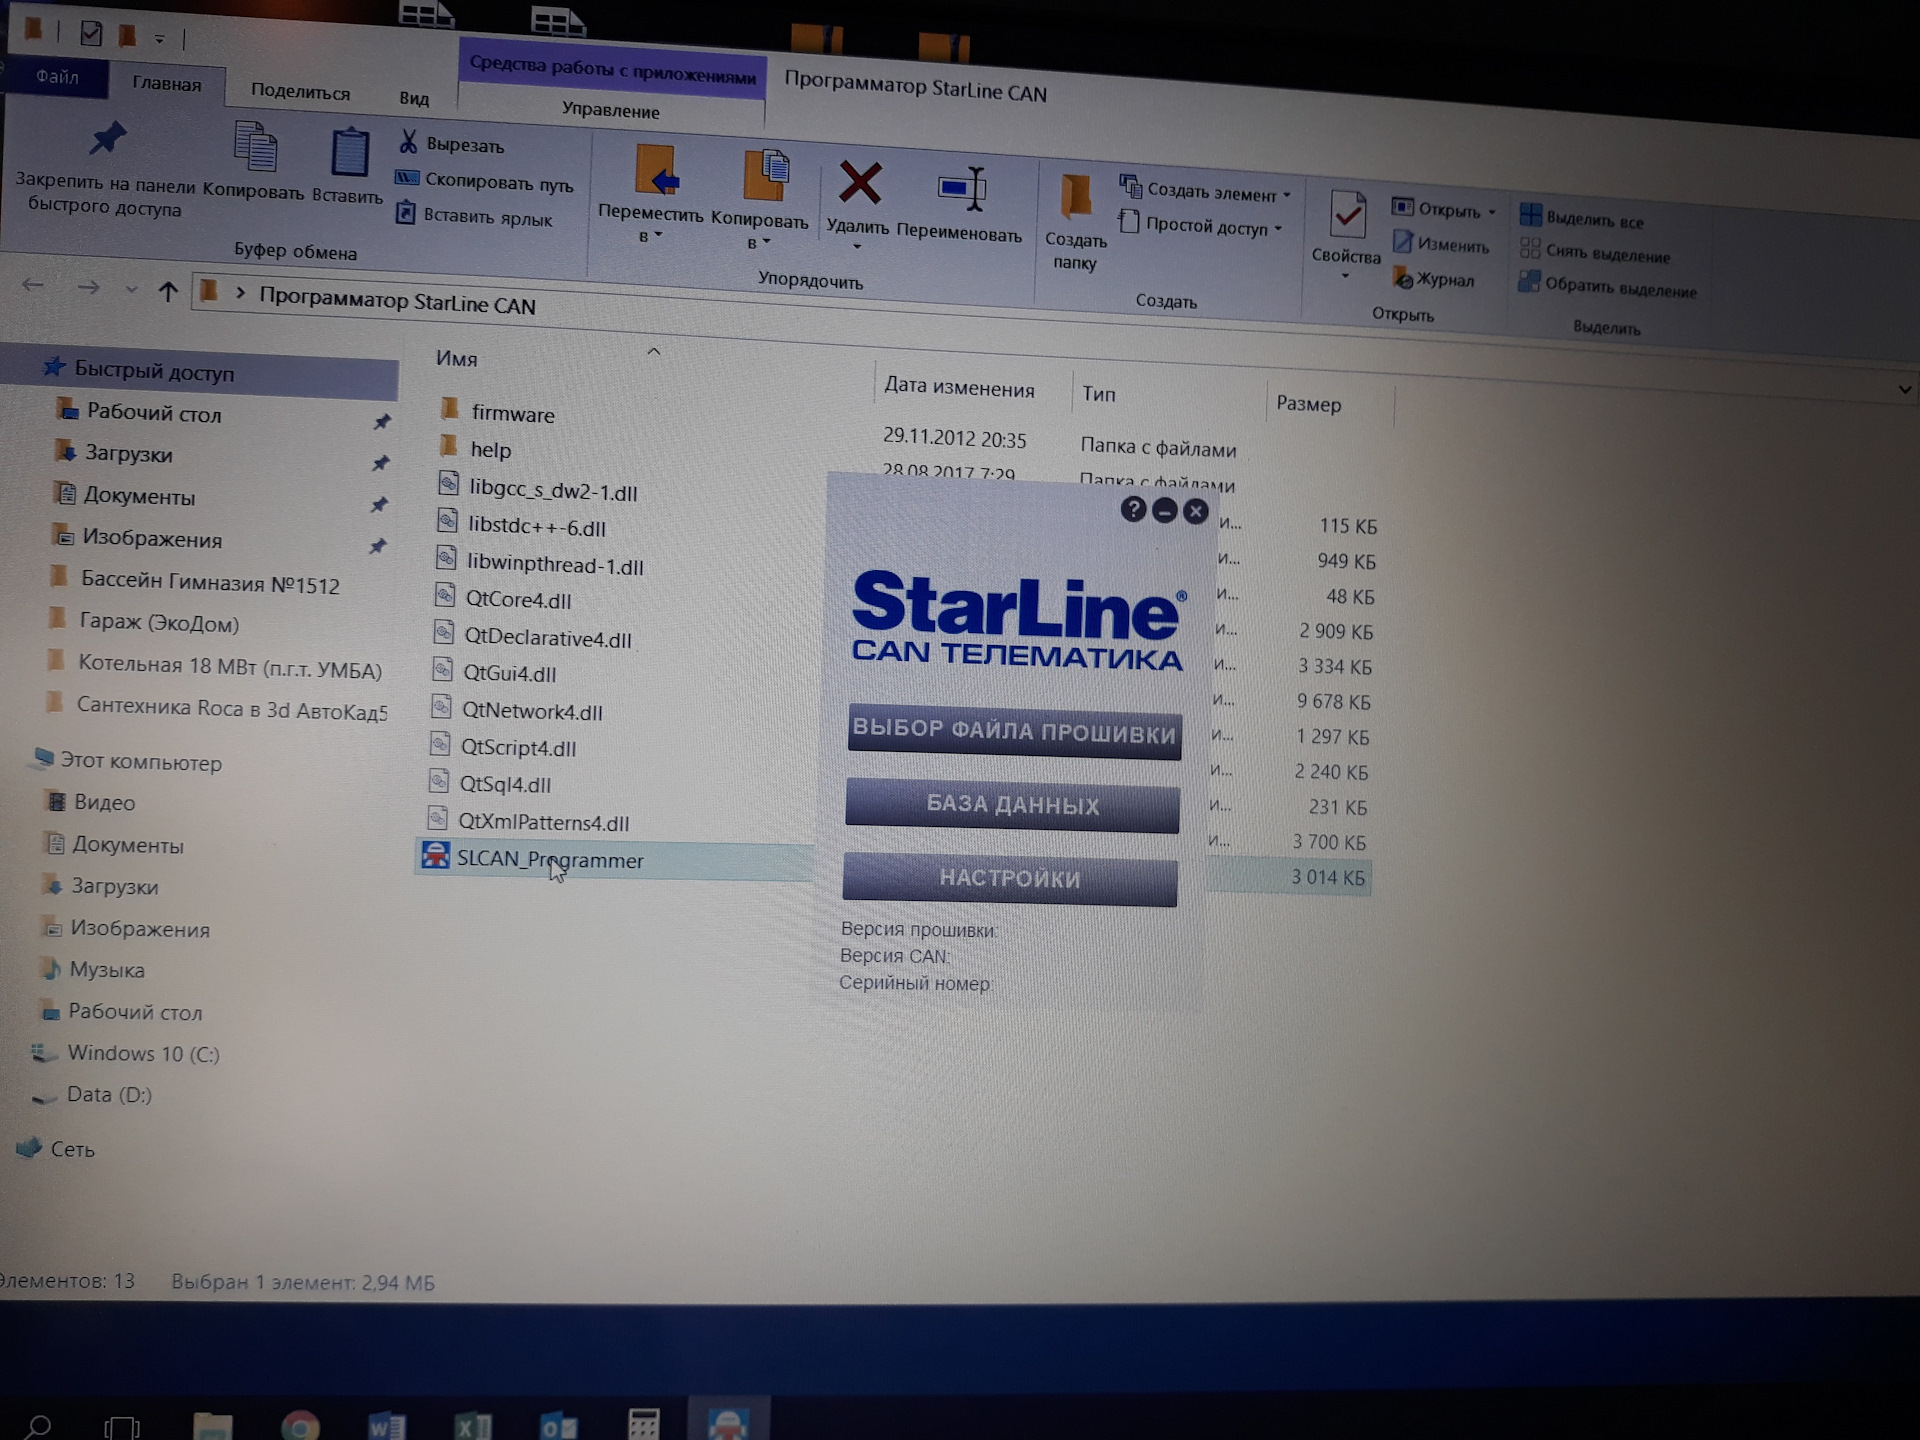Click Invert selection option

coord(1607,286)
